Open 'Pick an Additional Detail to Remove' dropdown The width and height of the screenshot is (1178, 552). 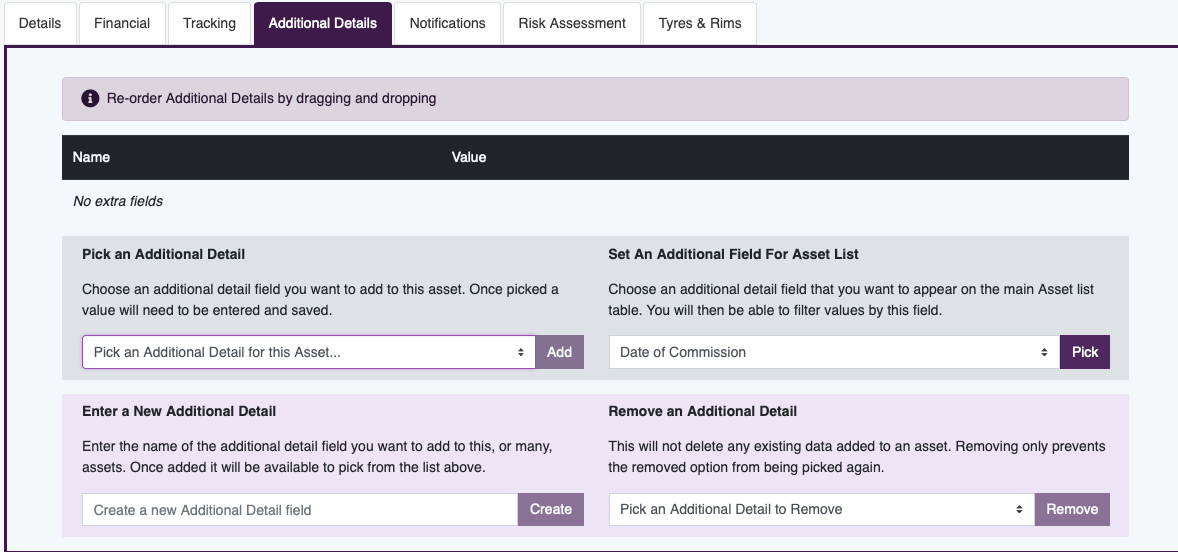[821, 509]
